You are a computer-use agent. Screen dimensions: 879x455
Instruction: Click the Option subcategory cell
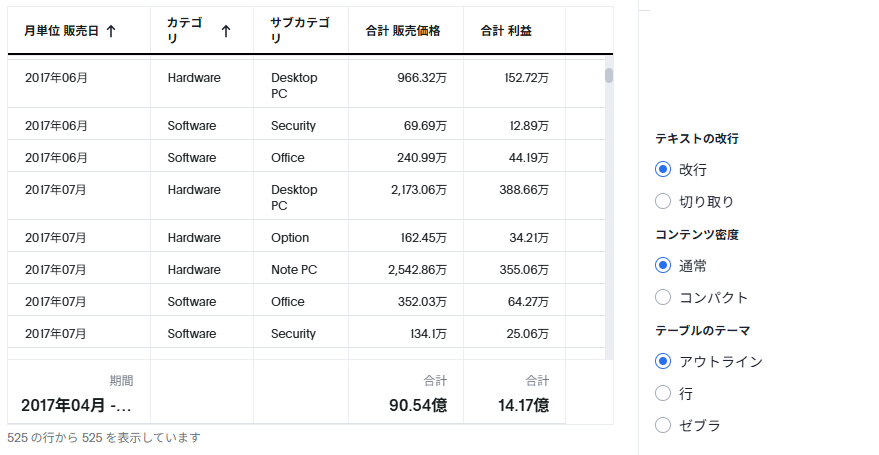(300, 238)
